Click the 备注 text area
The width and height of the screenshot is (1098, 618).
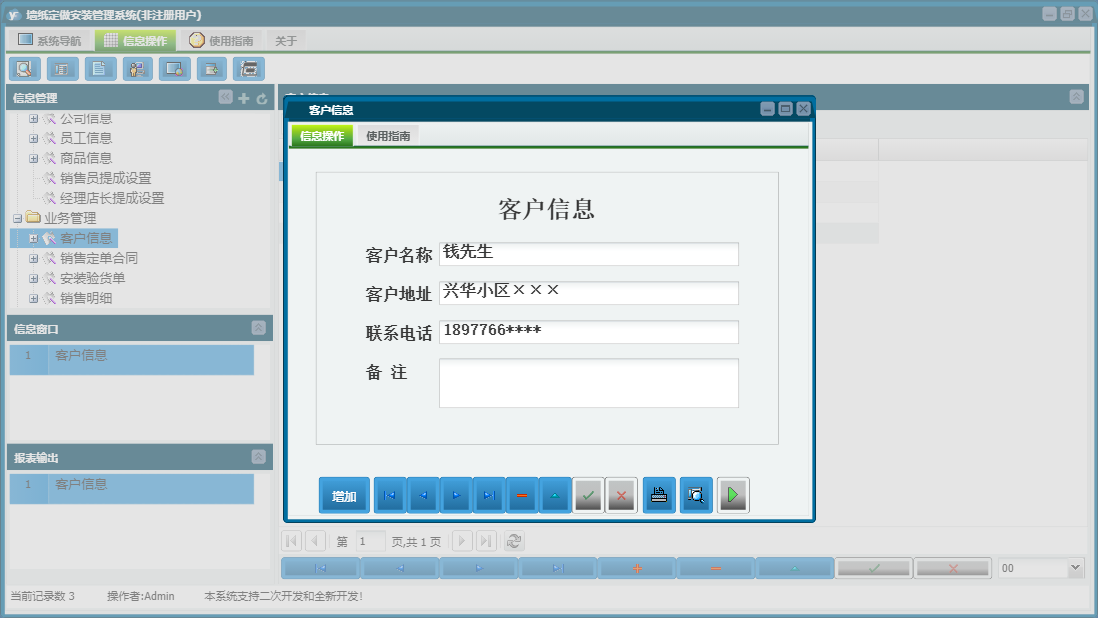pyautogui.click(x=589, y=383)
